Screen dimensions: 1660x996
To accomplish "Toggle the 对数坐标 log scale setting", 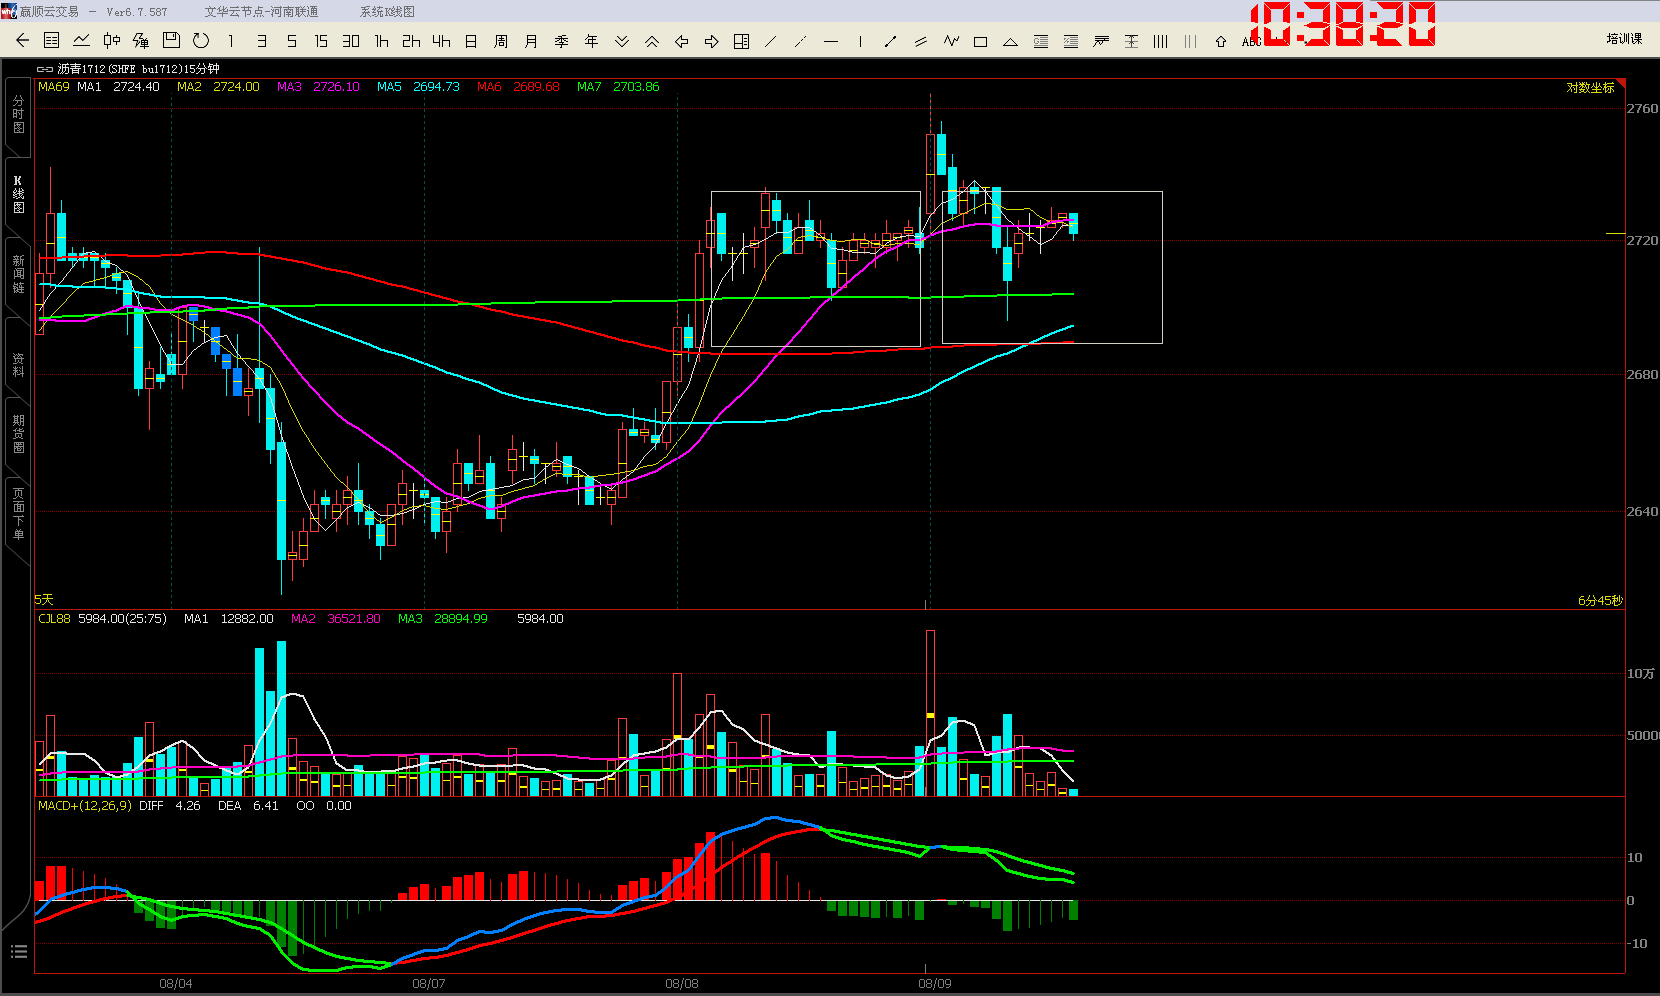I will [1590, 88].
